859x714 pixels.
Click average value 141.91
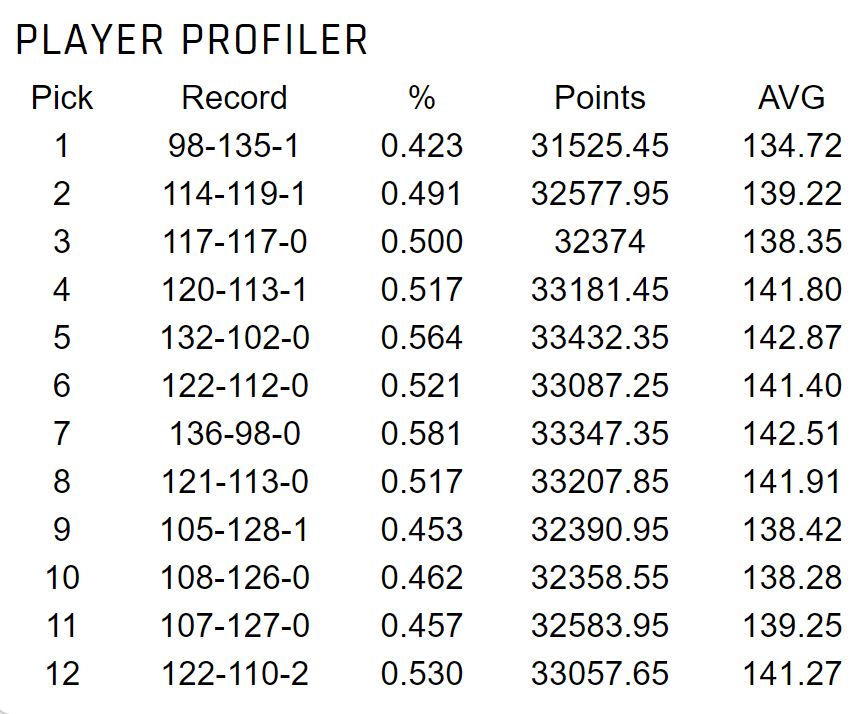click(791, 482)
